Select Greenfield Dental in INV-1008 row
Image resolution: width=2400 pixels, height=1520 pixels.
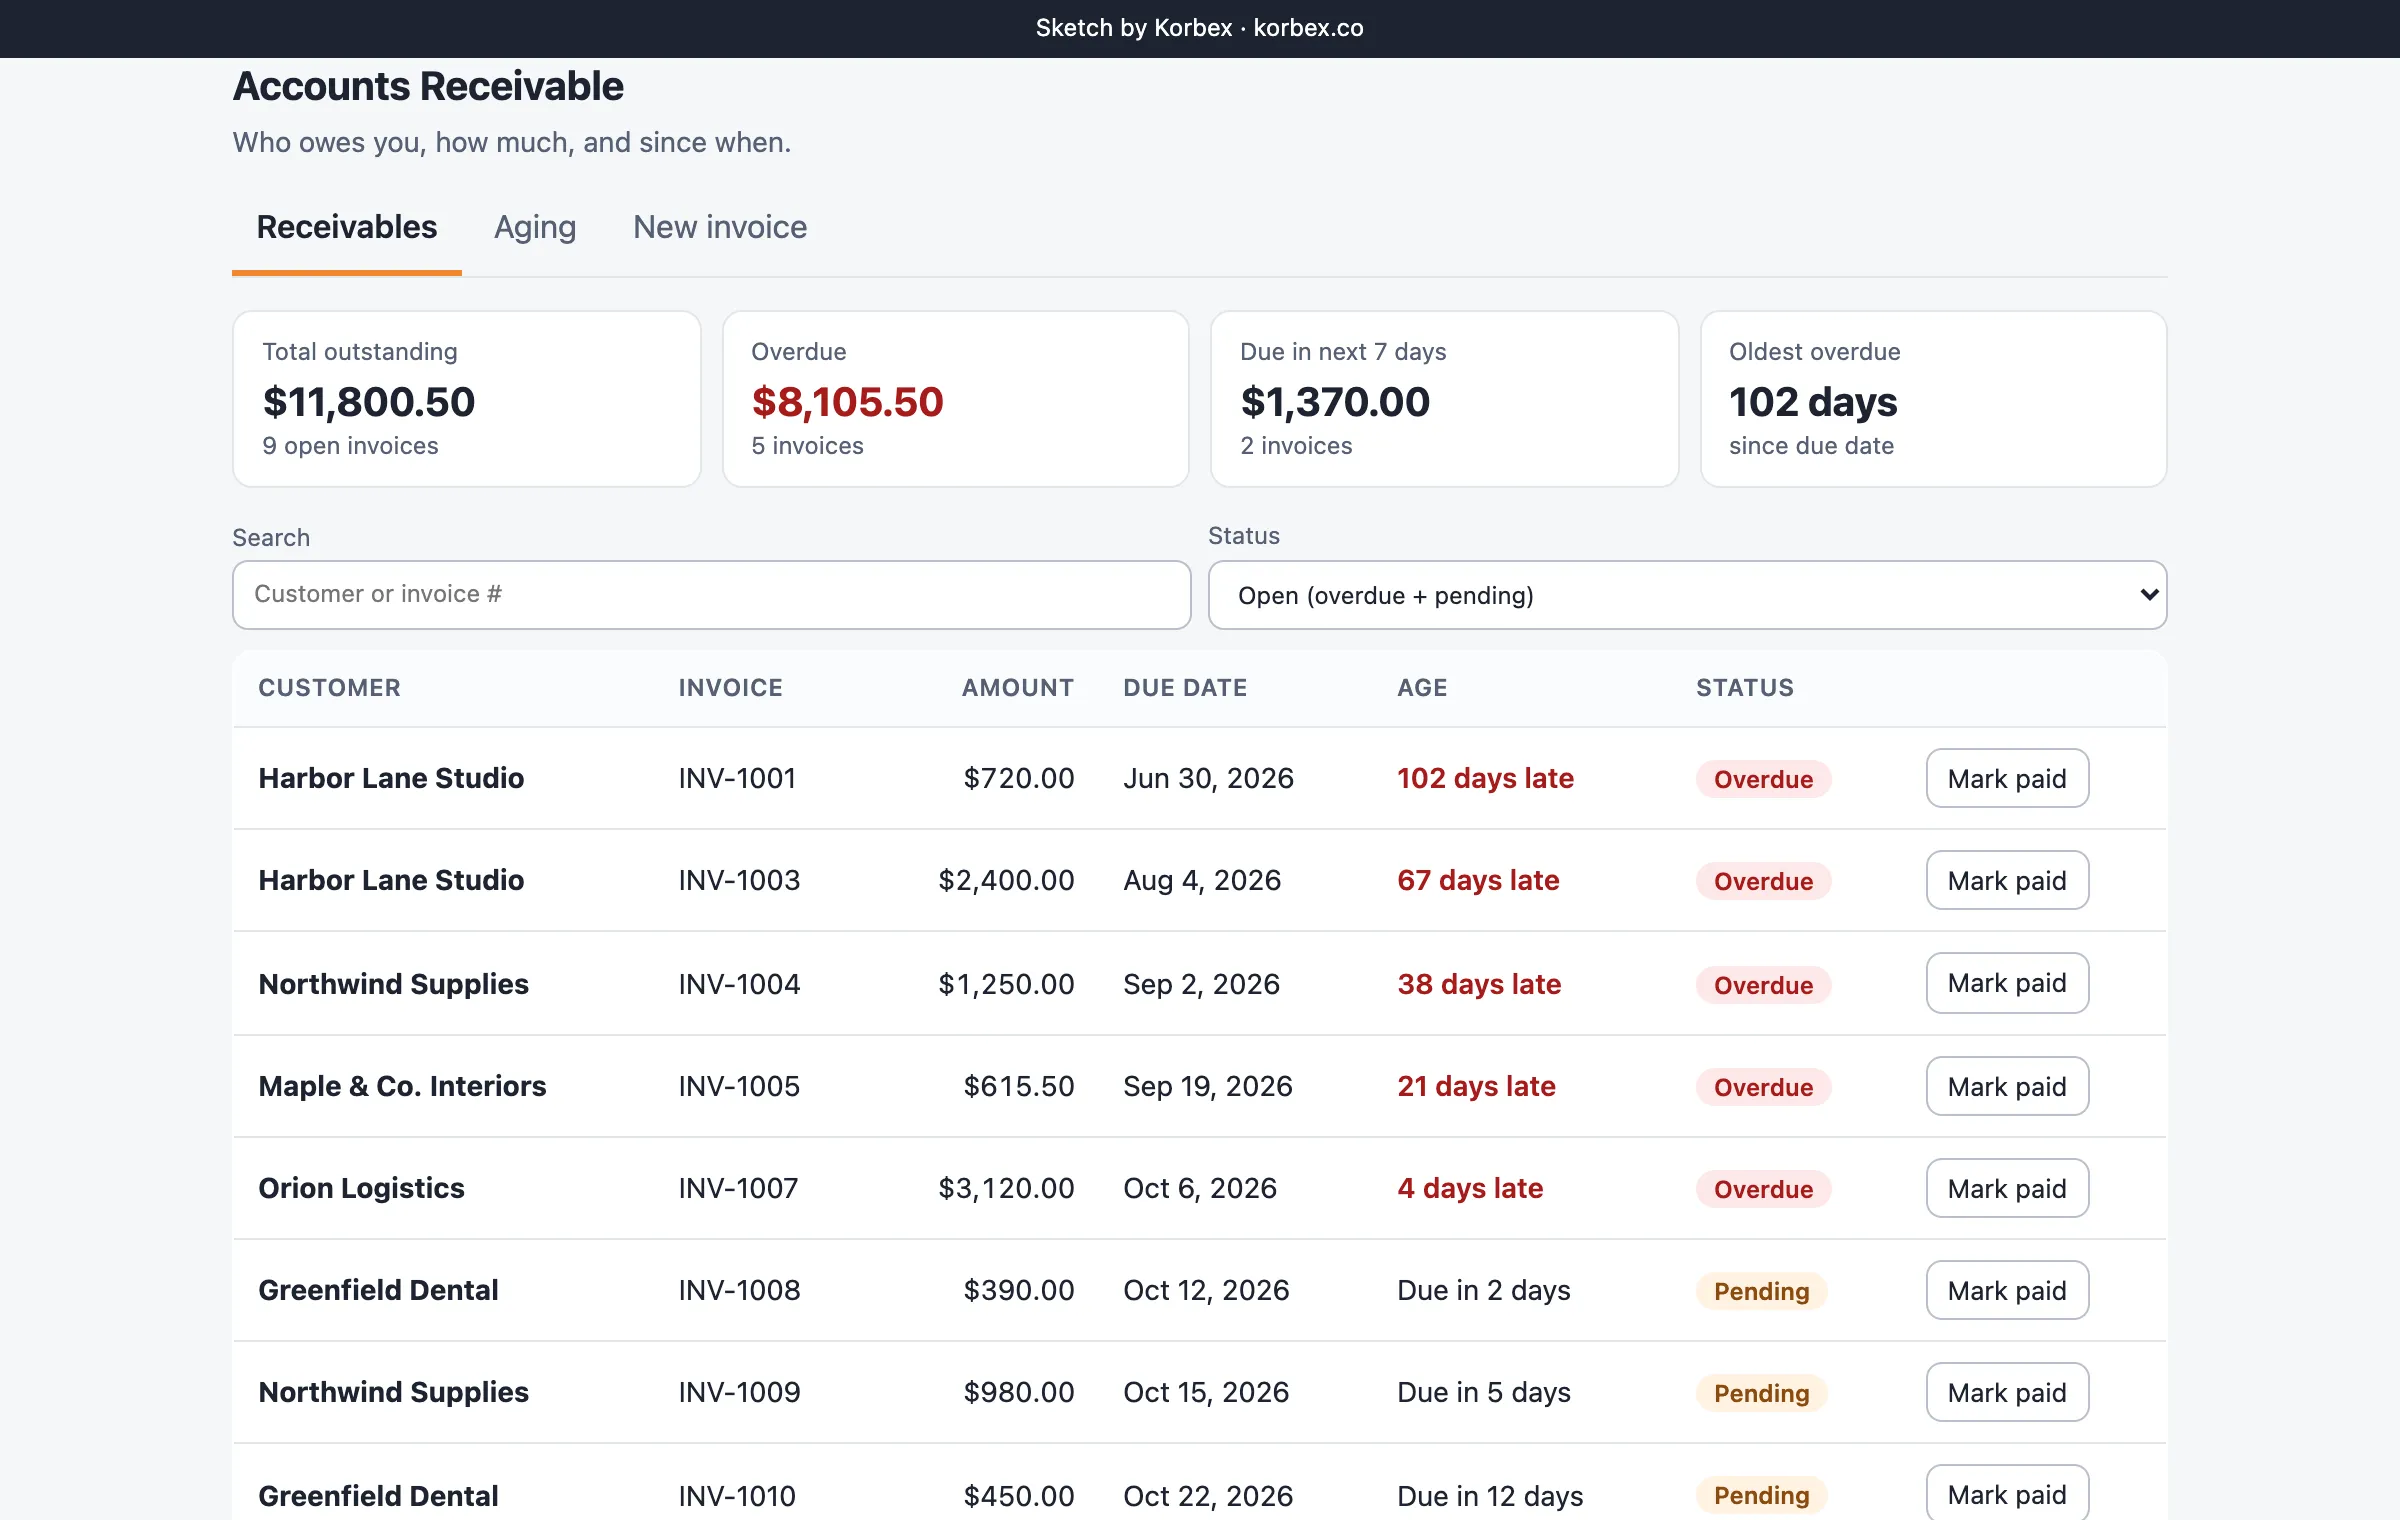tap(378, 1290)
